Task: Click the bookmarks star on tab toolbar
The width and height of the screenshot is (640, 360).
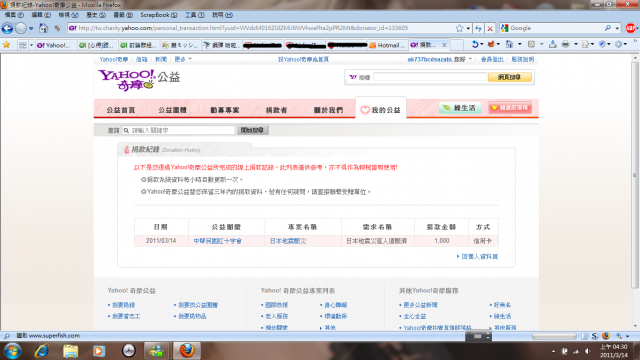Action: coord(6,45)
